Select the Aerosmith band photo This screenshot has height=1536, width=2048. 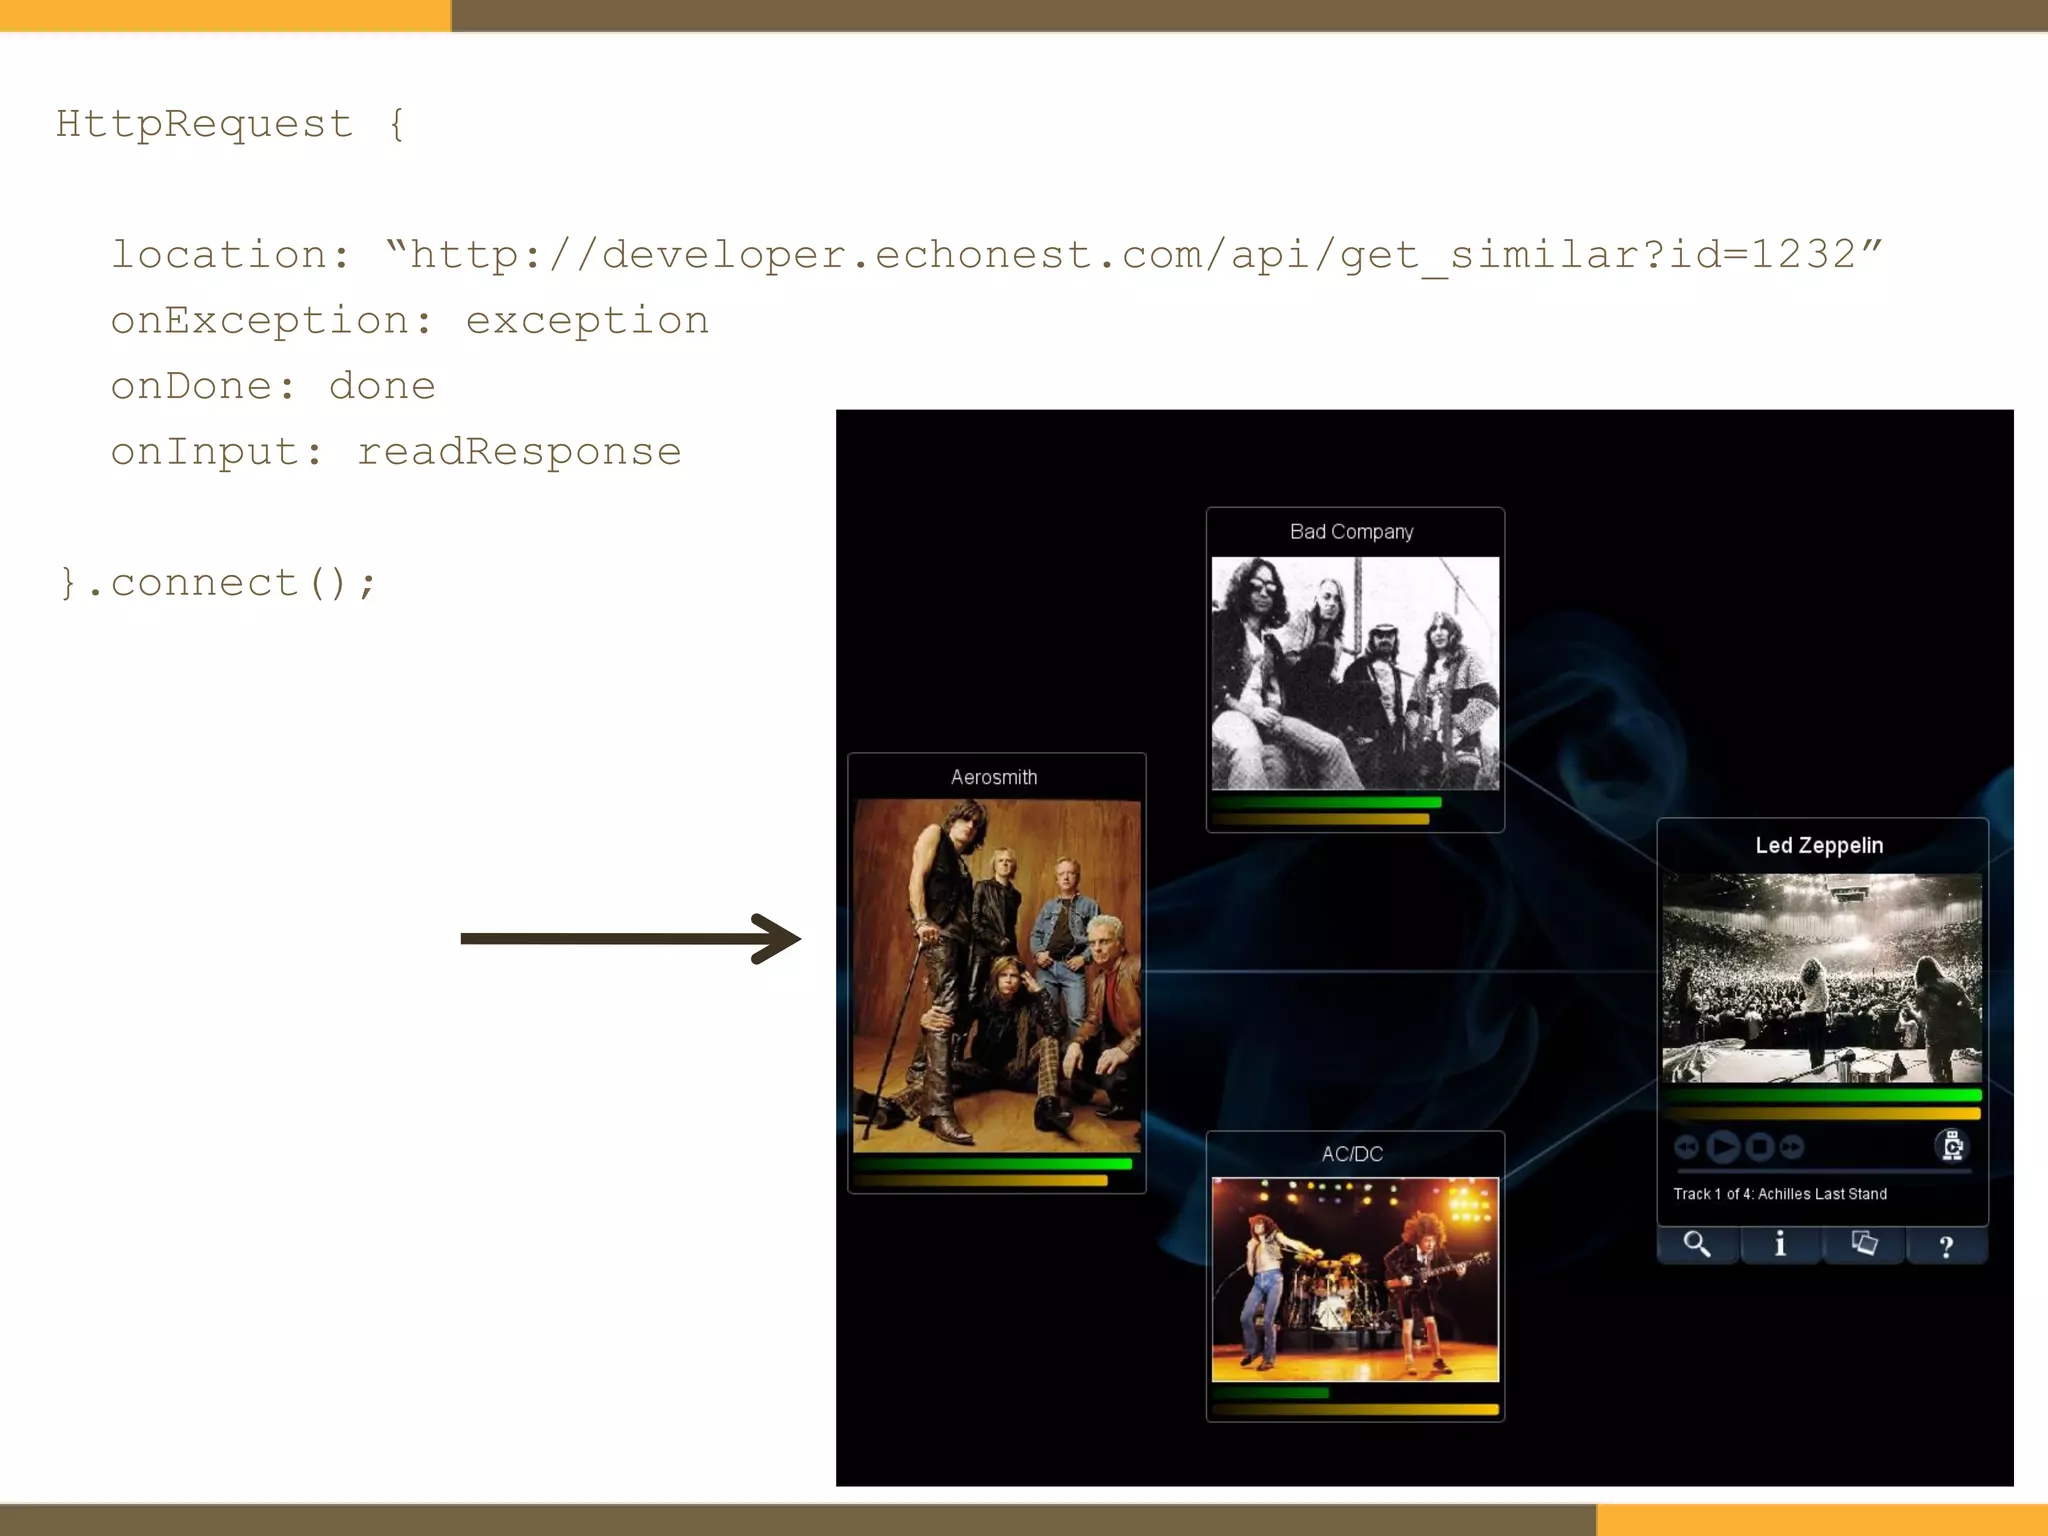[996, 976]
